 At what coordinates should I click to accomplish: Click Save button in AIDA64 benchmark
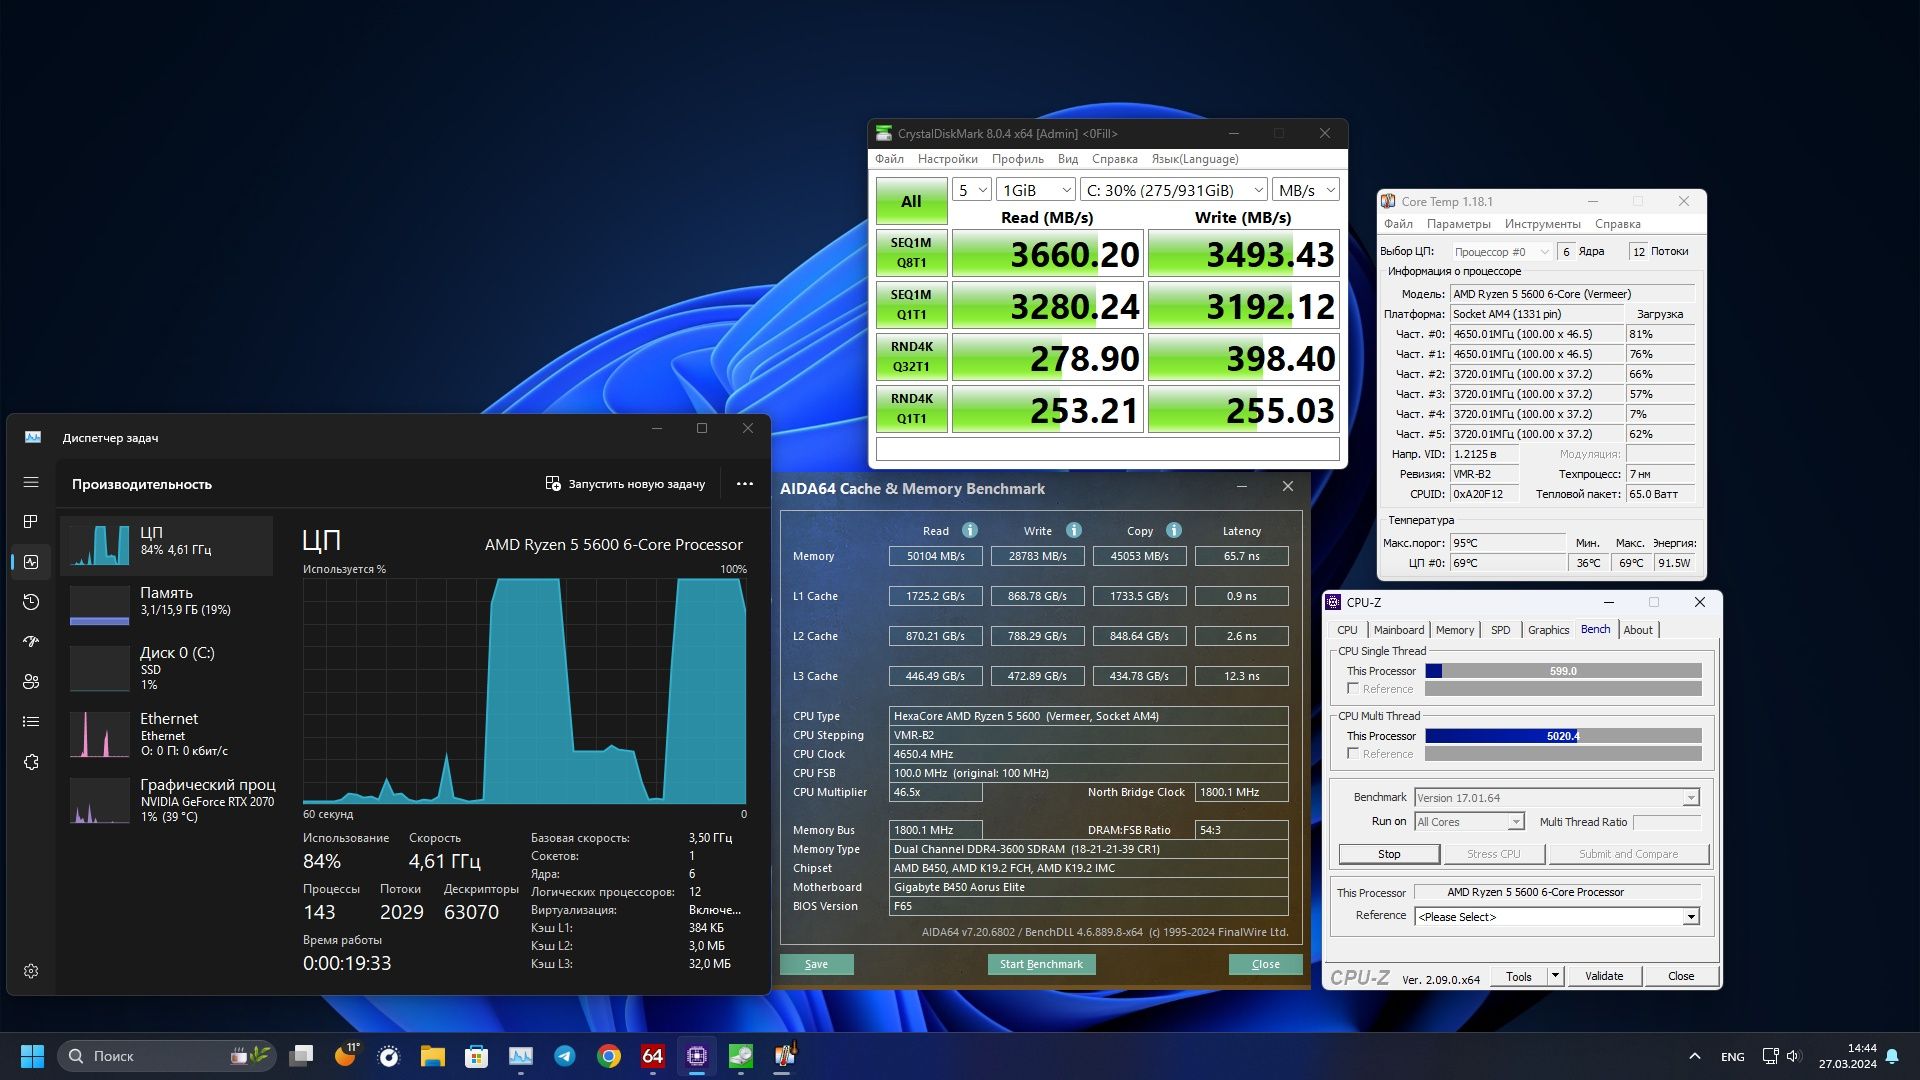coord(816,964)
